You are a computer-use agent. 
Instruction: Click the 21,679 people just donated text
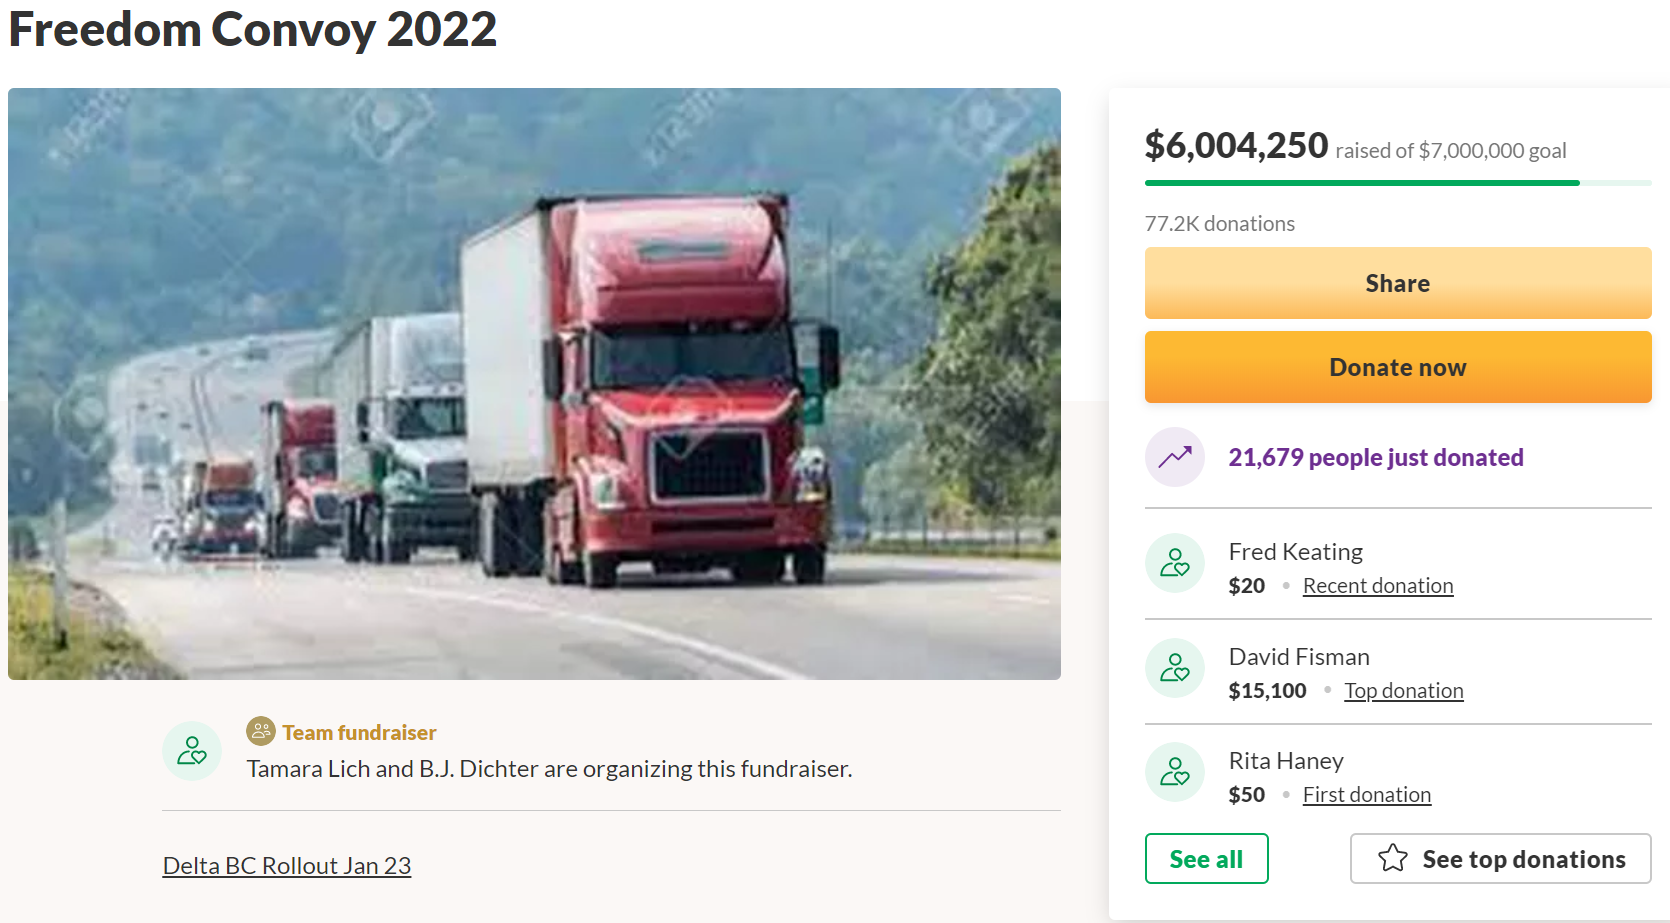pos(1375,458)
